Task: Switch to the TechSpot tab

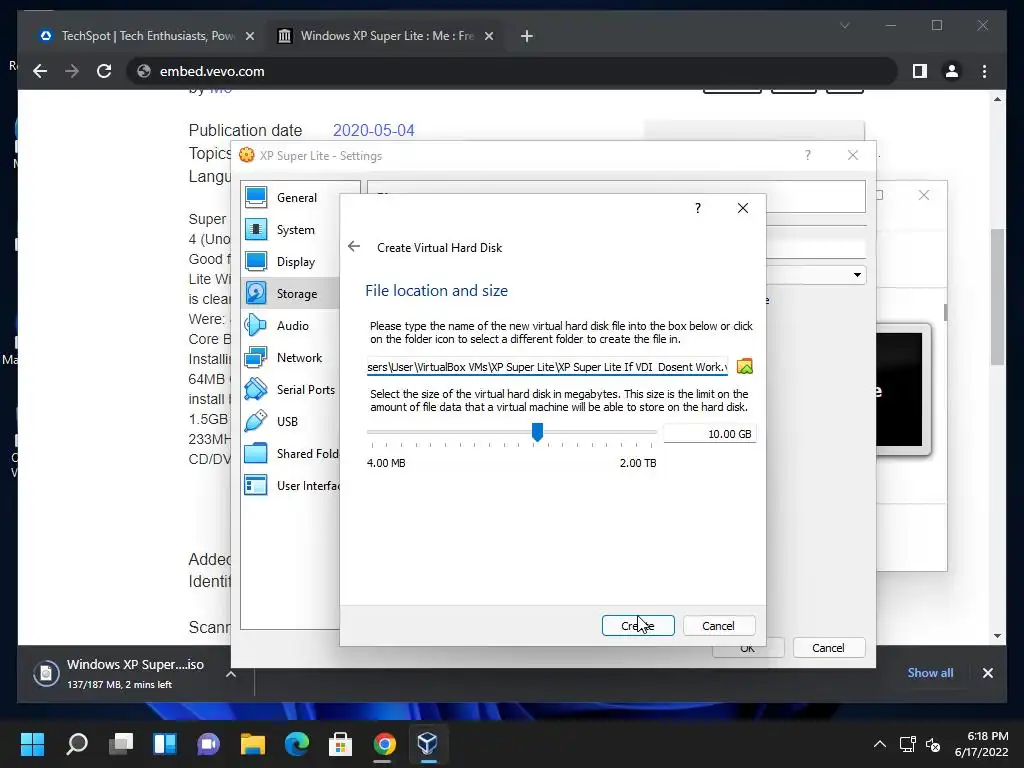Action: [147, 36]
